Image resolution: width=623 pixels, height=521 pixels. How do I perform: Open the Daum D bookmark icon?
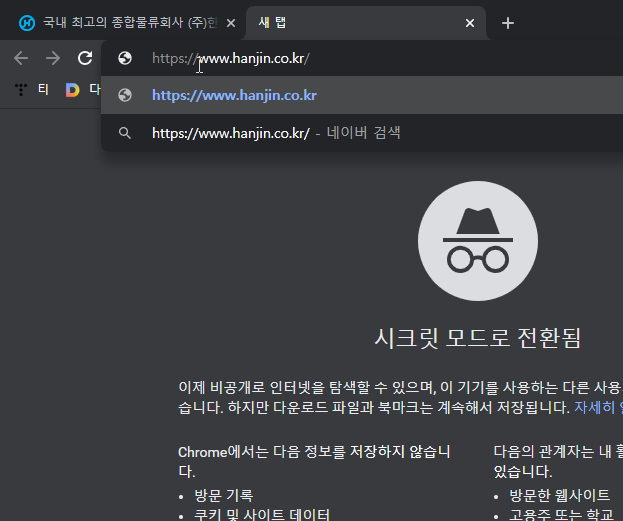[72, 90]
